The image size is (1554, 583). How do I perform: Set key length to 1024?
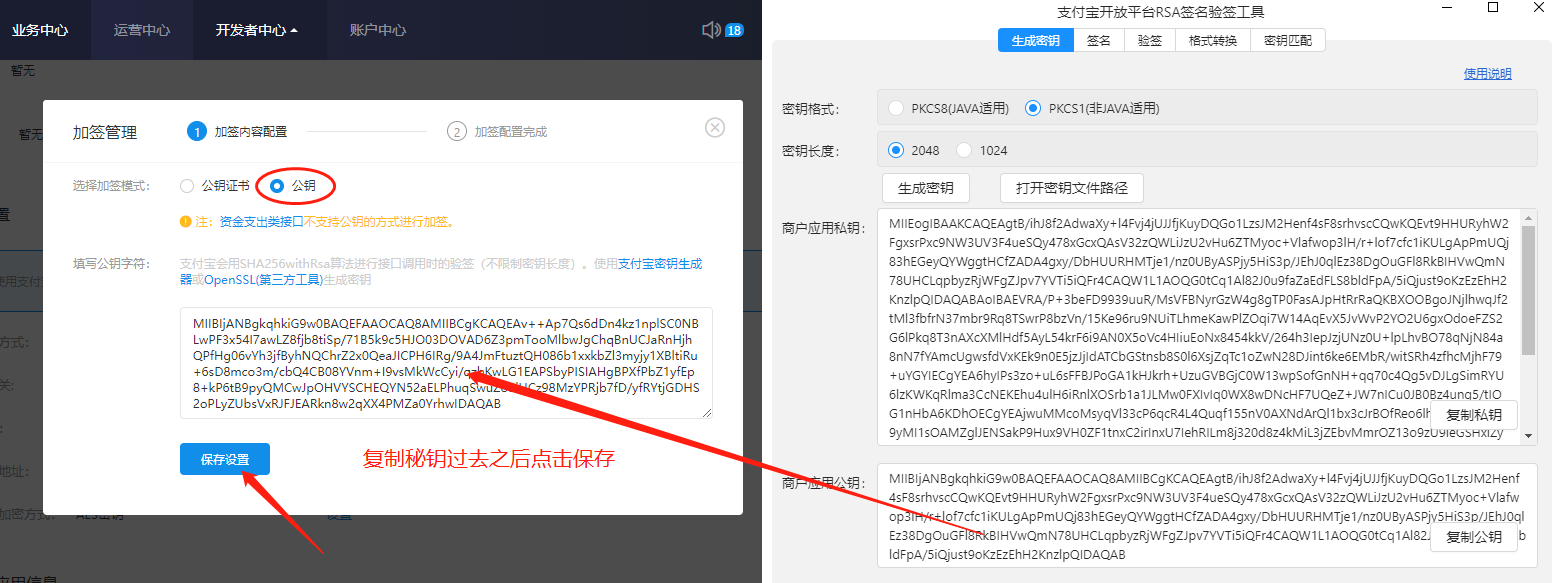(964, 150)
